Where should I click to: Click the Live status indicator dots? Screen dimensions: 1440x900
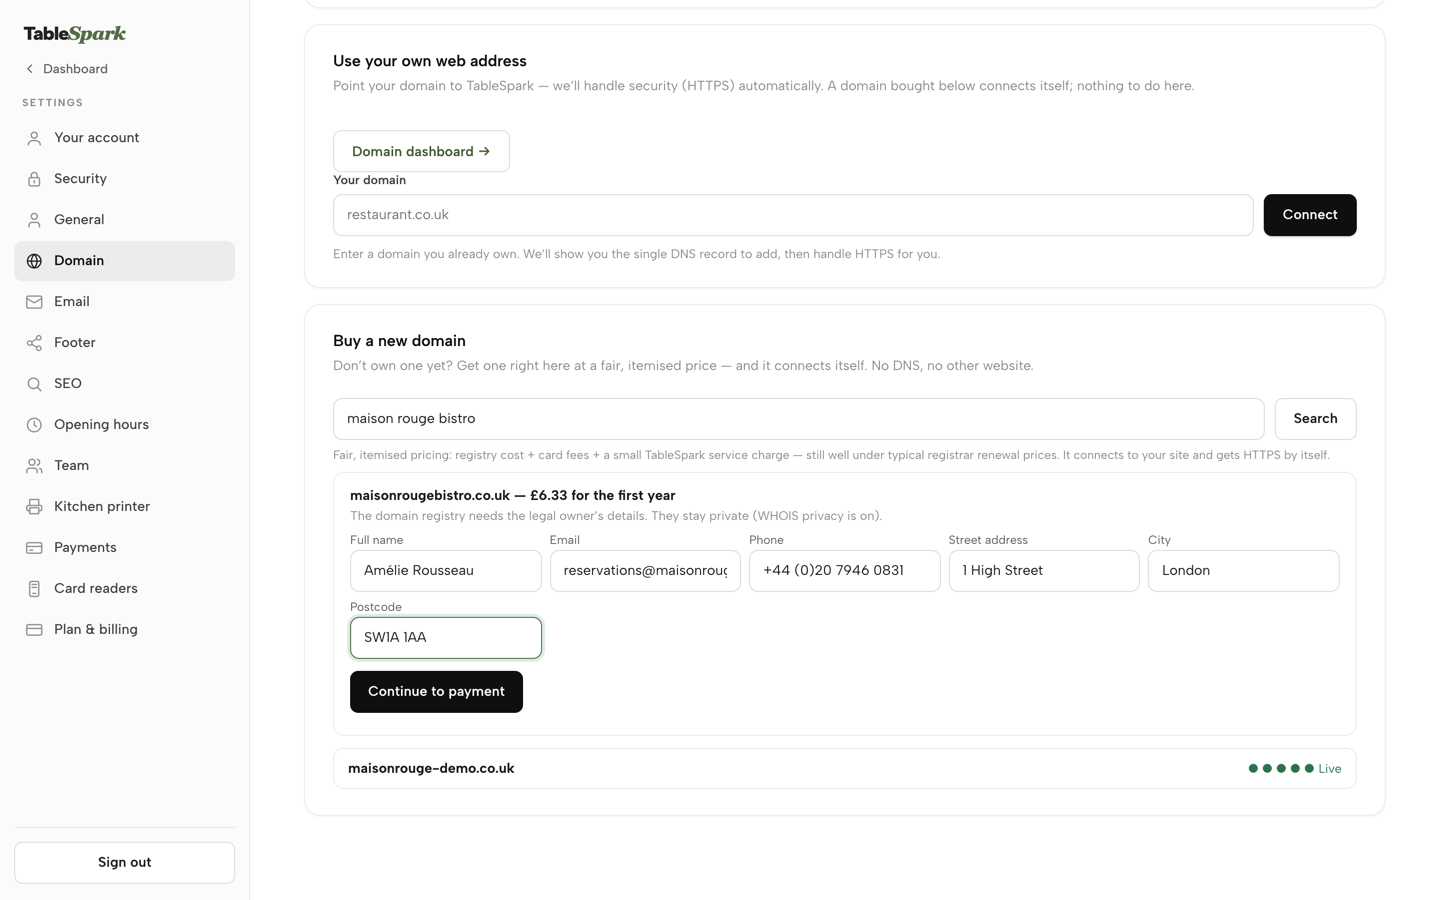pos(1281,769)
